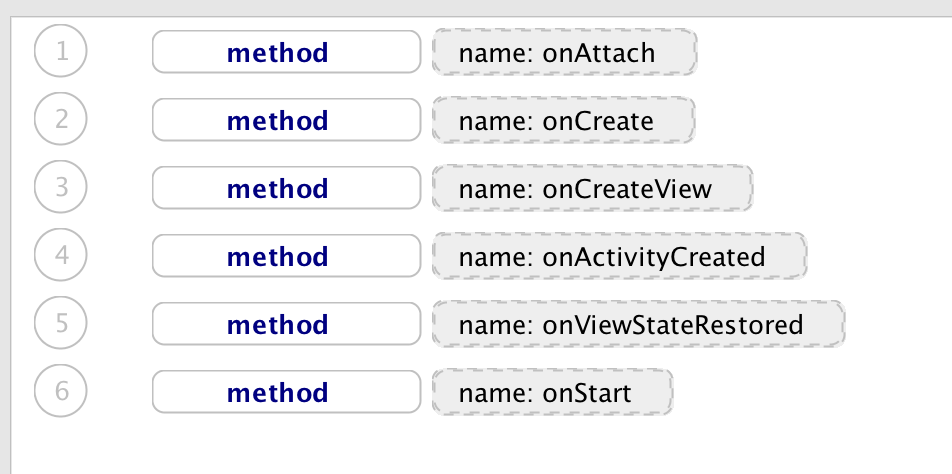Click the name: onActivityCreated property field
Viewport: 952px width, 474px height.
pyautogui.click(x=619, y=256)
